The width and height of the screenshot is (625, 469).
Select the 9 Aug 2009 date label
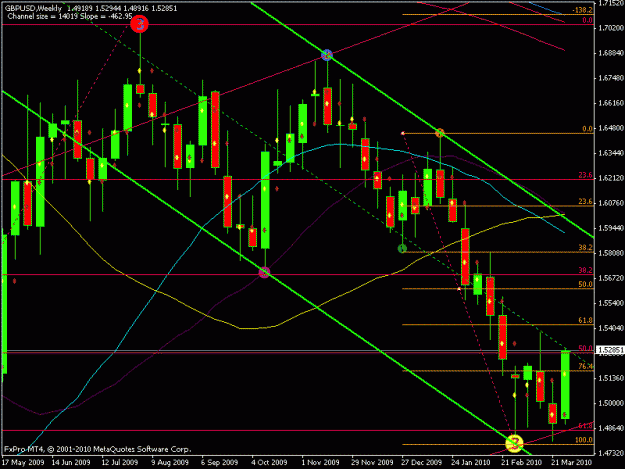[x=170, y=463]
